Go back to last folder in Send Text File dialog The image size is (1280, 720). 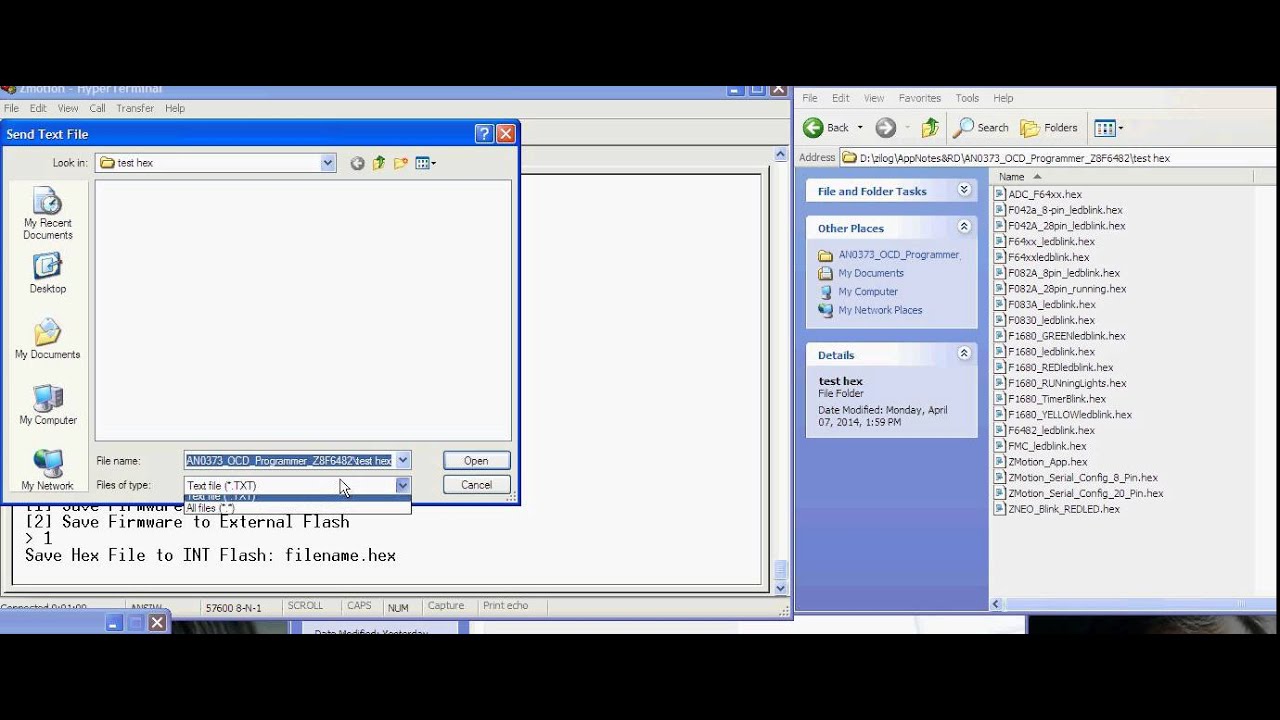[x=357, y=163]
